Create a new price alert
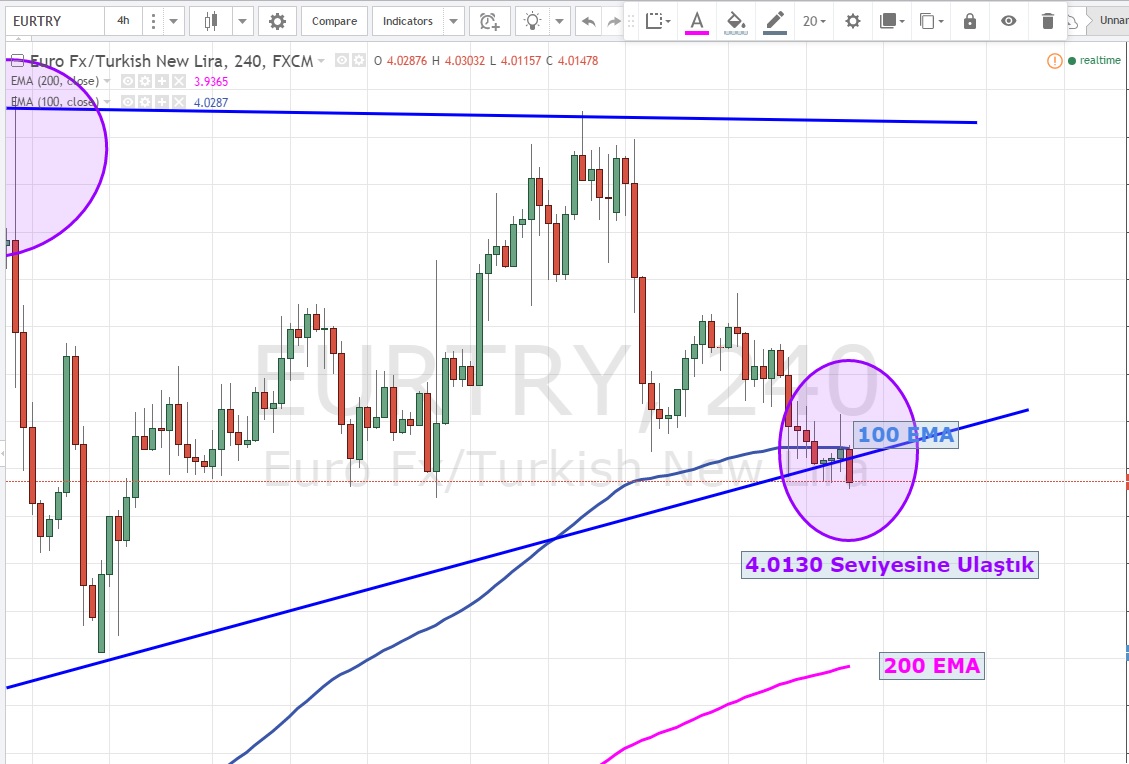The width and height of the screenshot is (1129, 764). point(488,21)
